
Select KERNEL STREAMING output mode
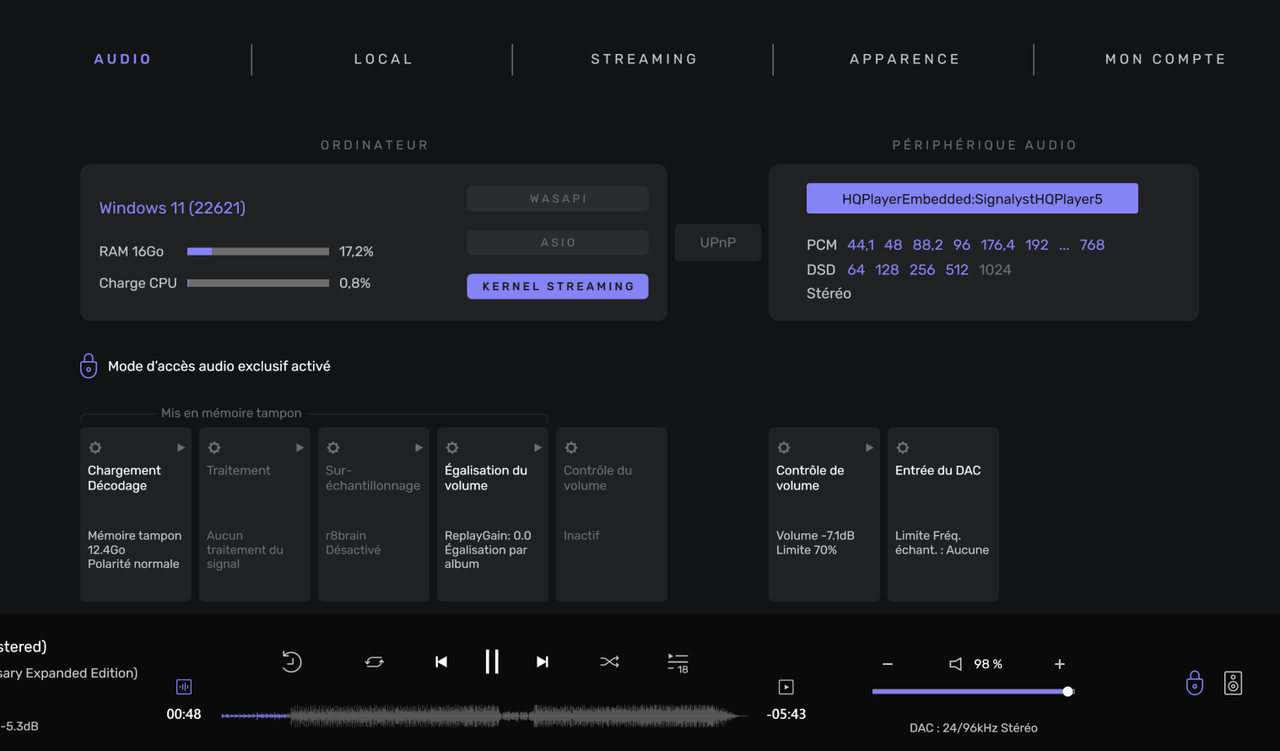[558, 286]
